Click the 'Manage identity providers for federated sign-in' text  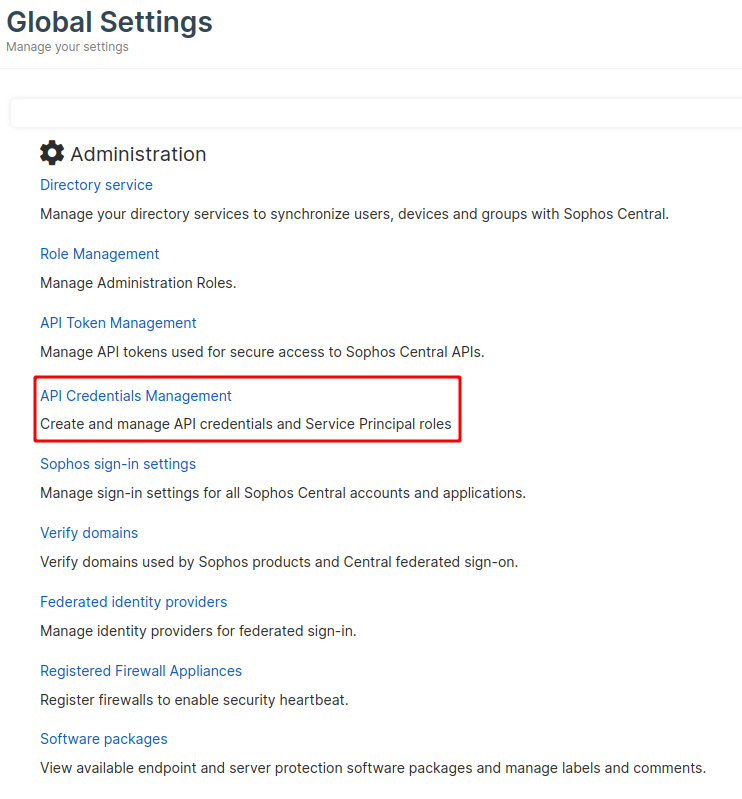point(198,631)
